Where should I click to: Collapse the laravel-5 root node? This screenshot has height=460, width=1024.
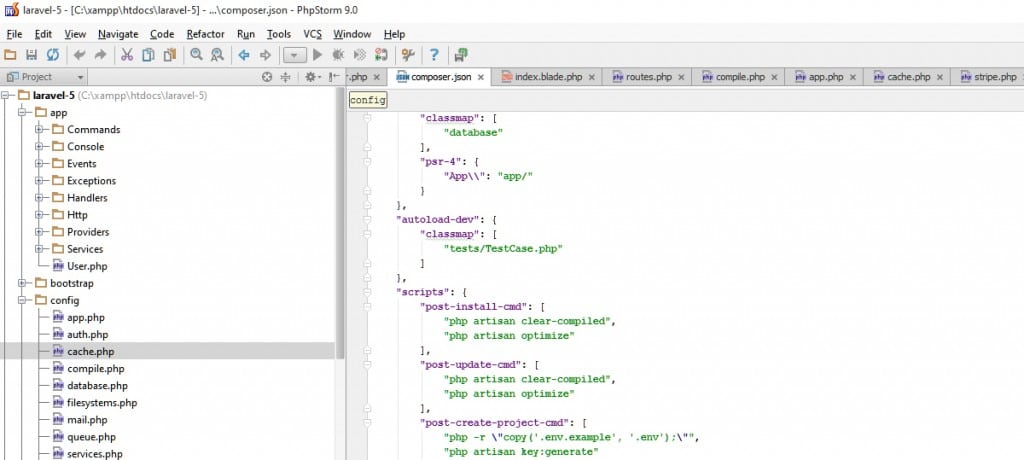6,95
